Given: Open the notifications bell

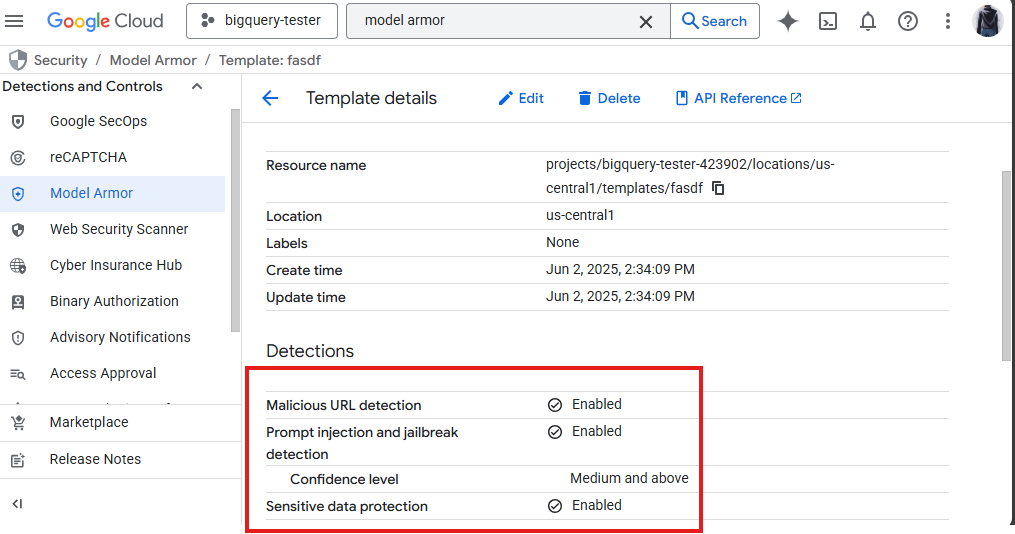Looking at the screenshot, I should [x=867, y=21].
